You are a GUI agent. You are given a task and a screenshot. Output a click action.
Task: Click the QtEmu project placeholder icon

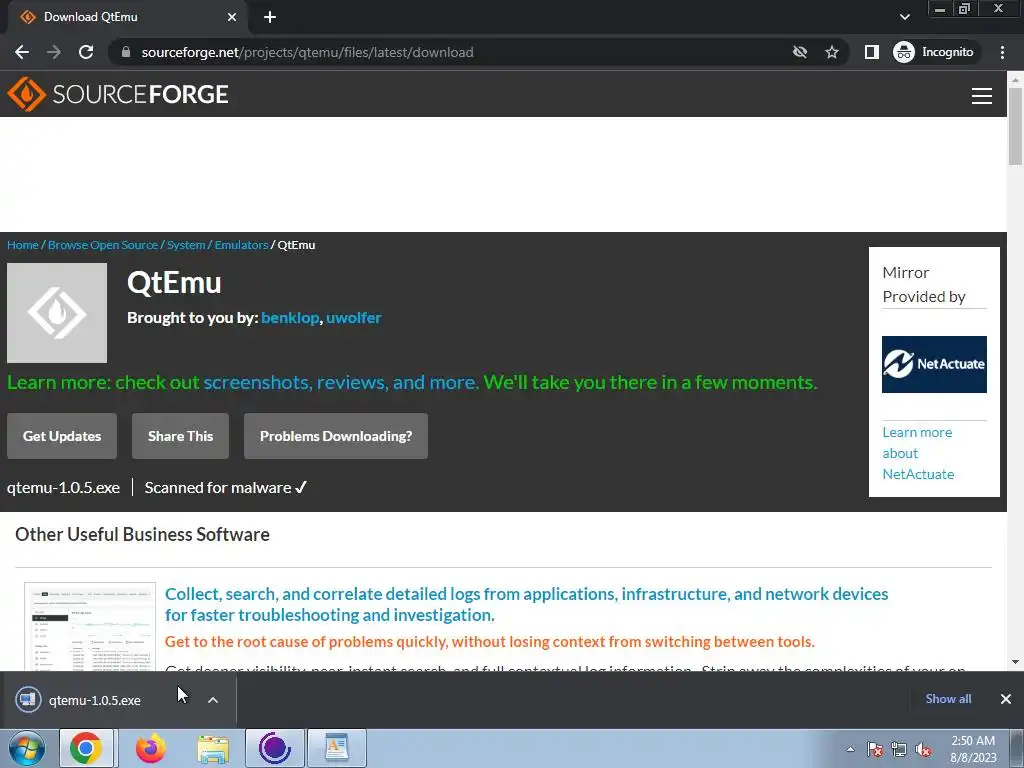(57, 313)
